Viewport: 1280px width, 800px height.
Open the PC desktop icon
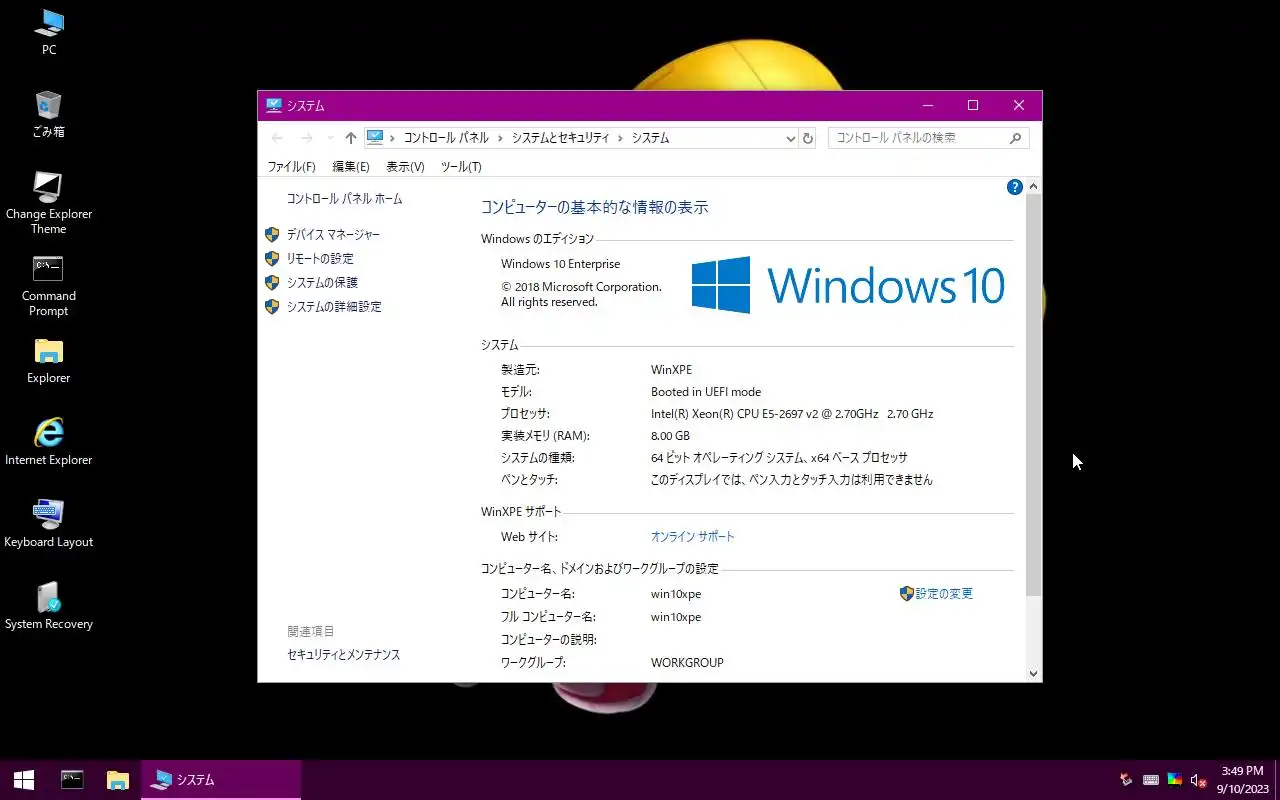[x=48, y=31]
